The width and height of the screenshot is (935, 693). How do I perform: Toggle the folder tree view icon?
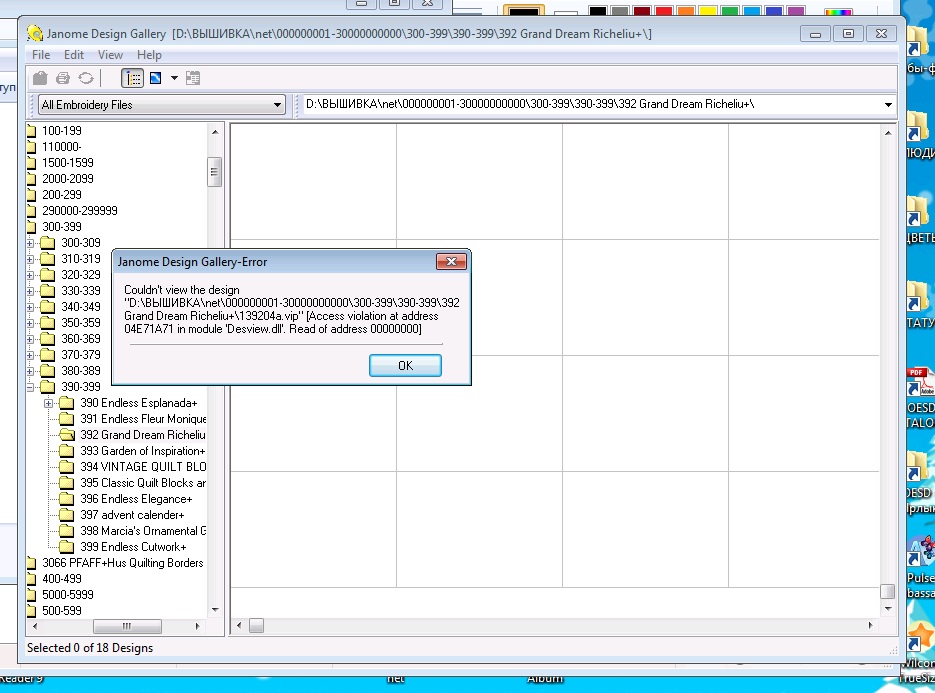(x=132, y=78)
